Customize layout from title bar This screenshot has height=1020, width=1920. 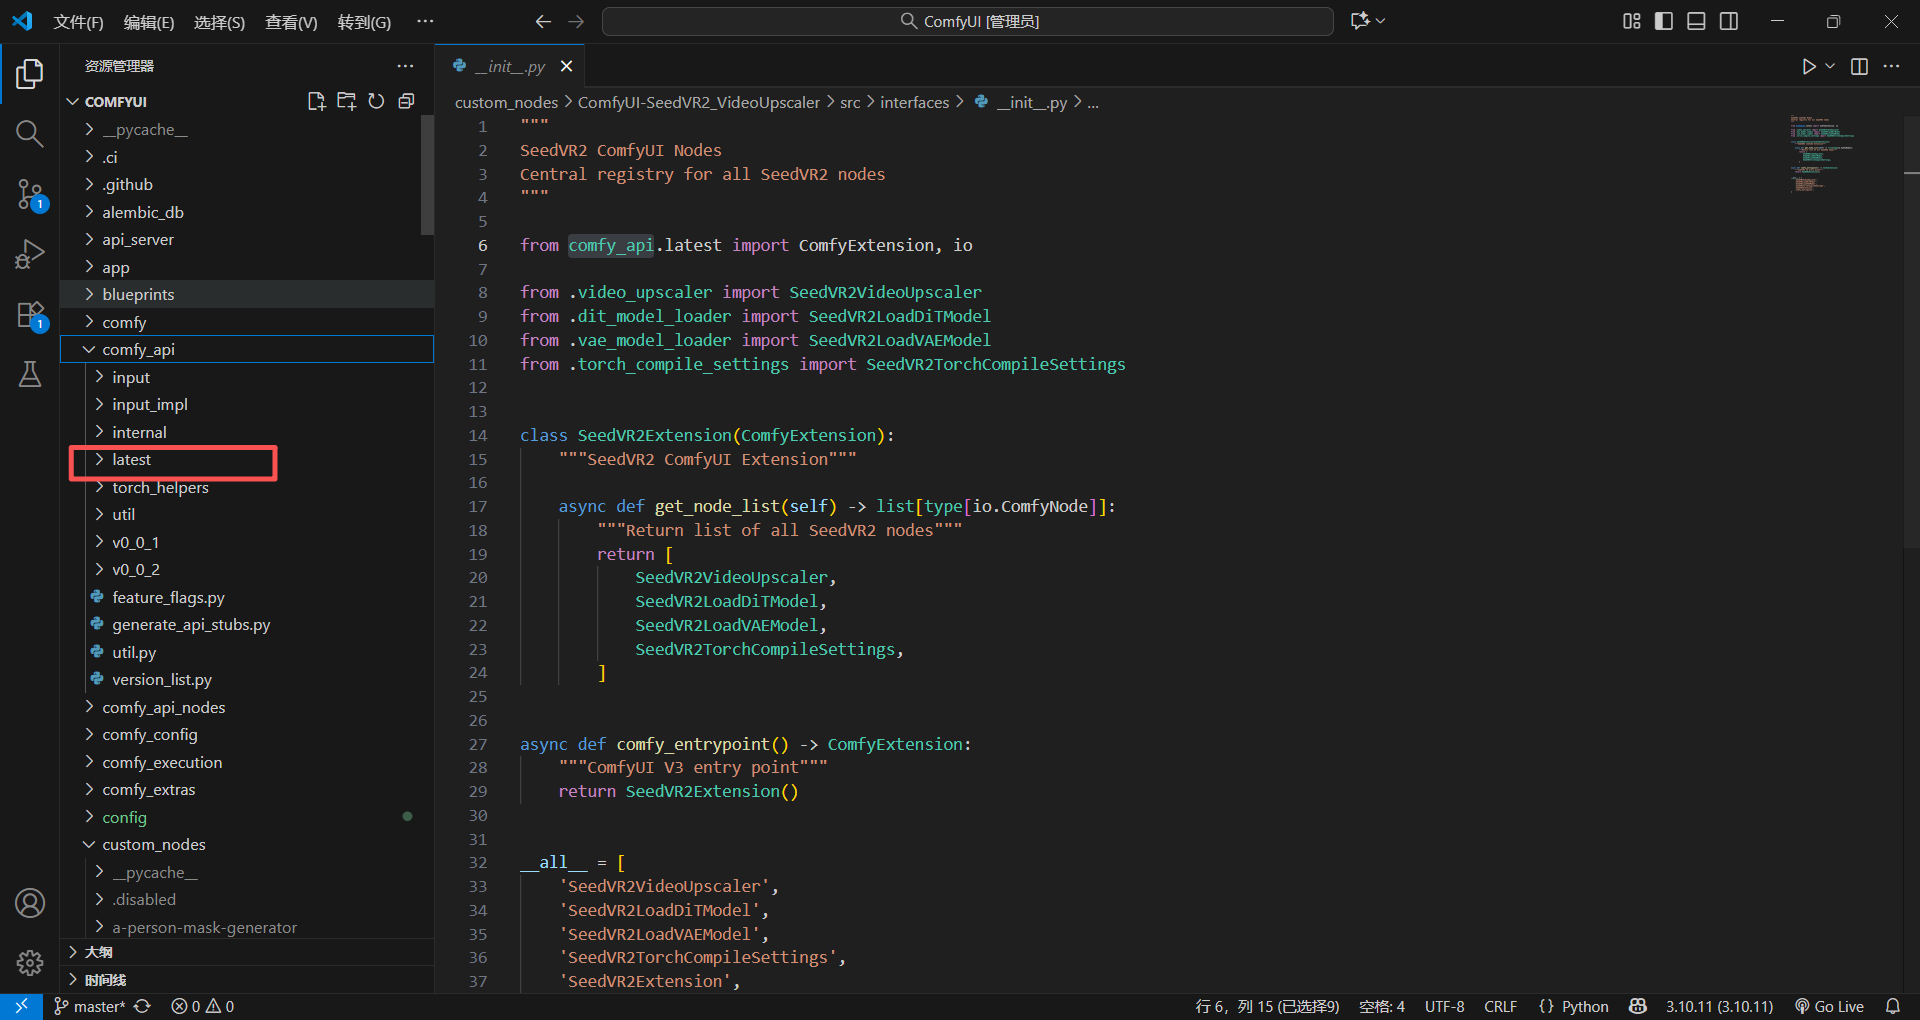[x=1631, y=21]
